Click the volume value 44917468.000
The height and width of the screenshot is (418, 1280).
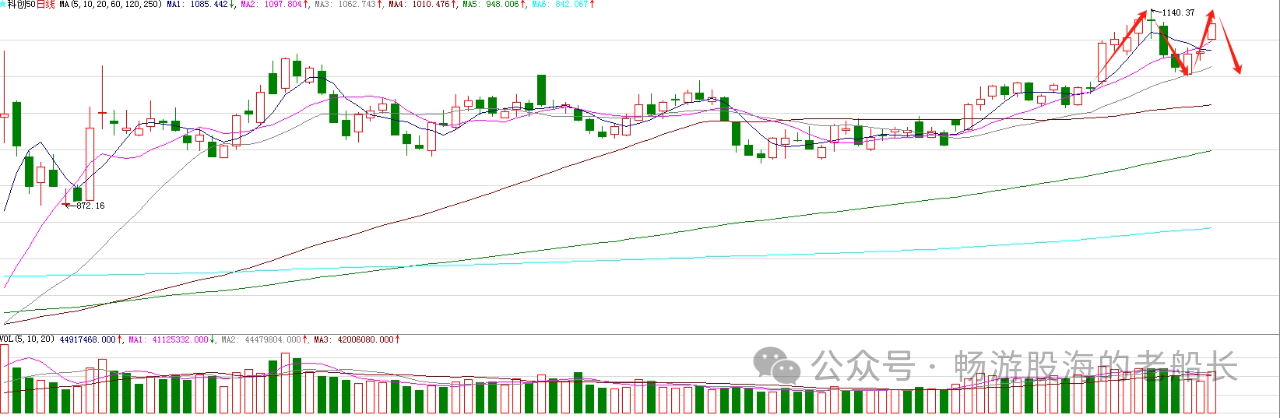[90, 340]
